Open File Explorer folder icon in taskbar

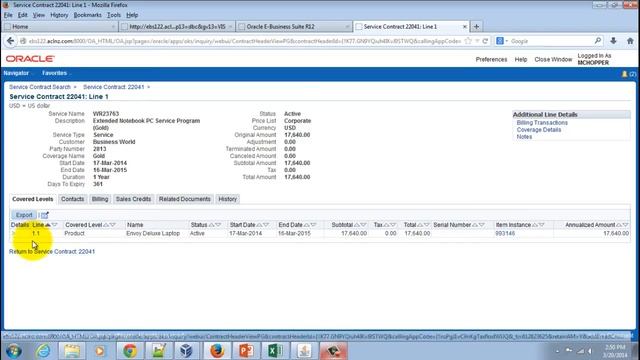(x=72, y=351)
